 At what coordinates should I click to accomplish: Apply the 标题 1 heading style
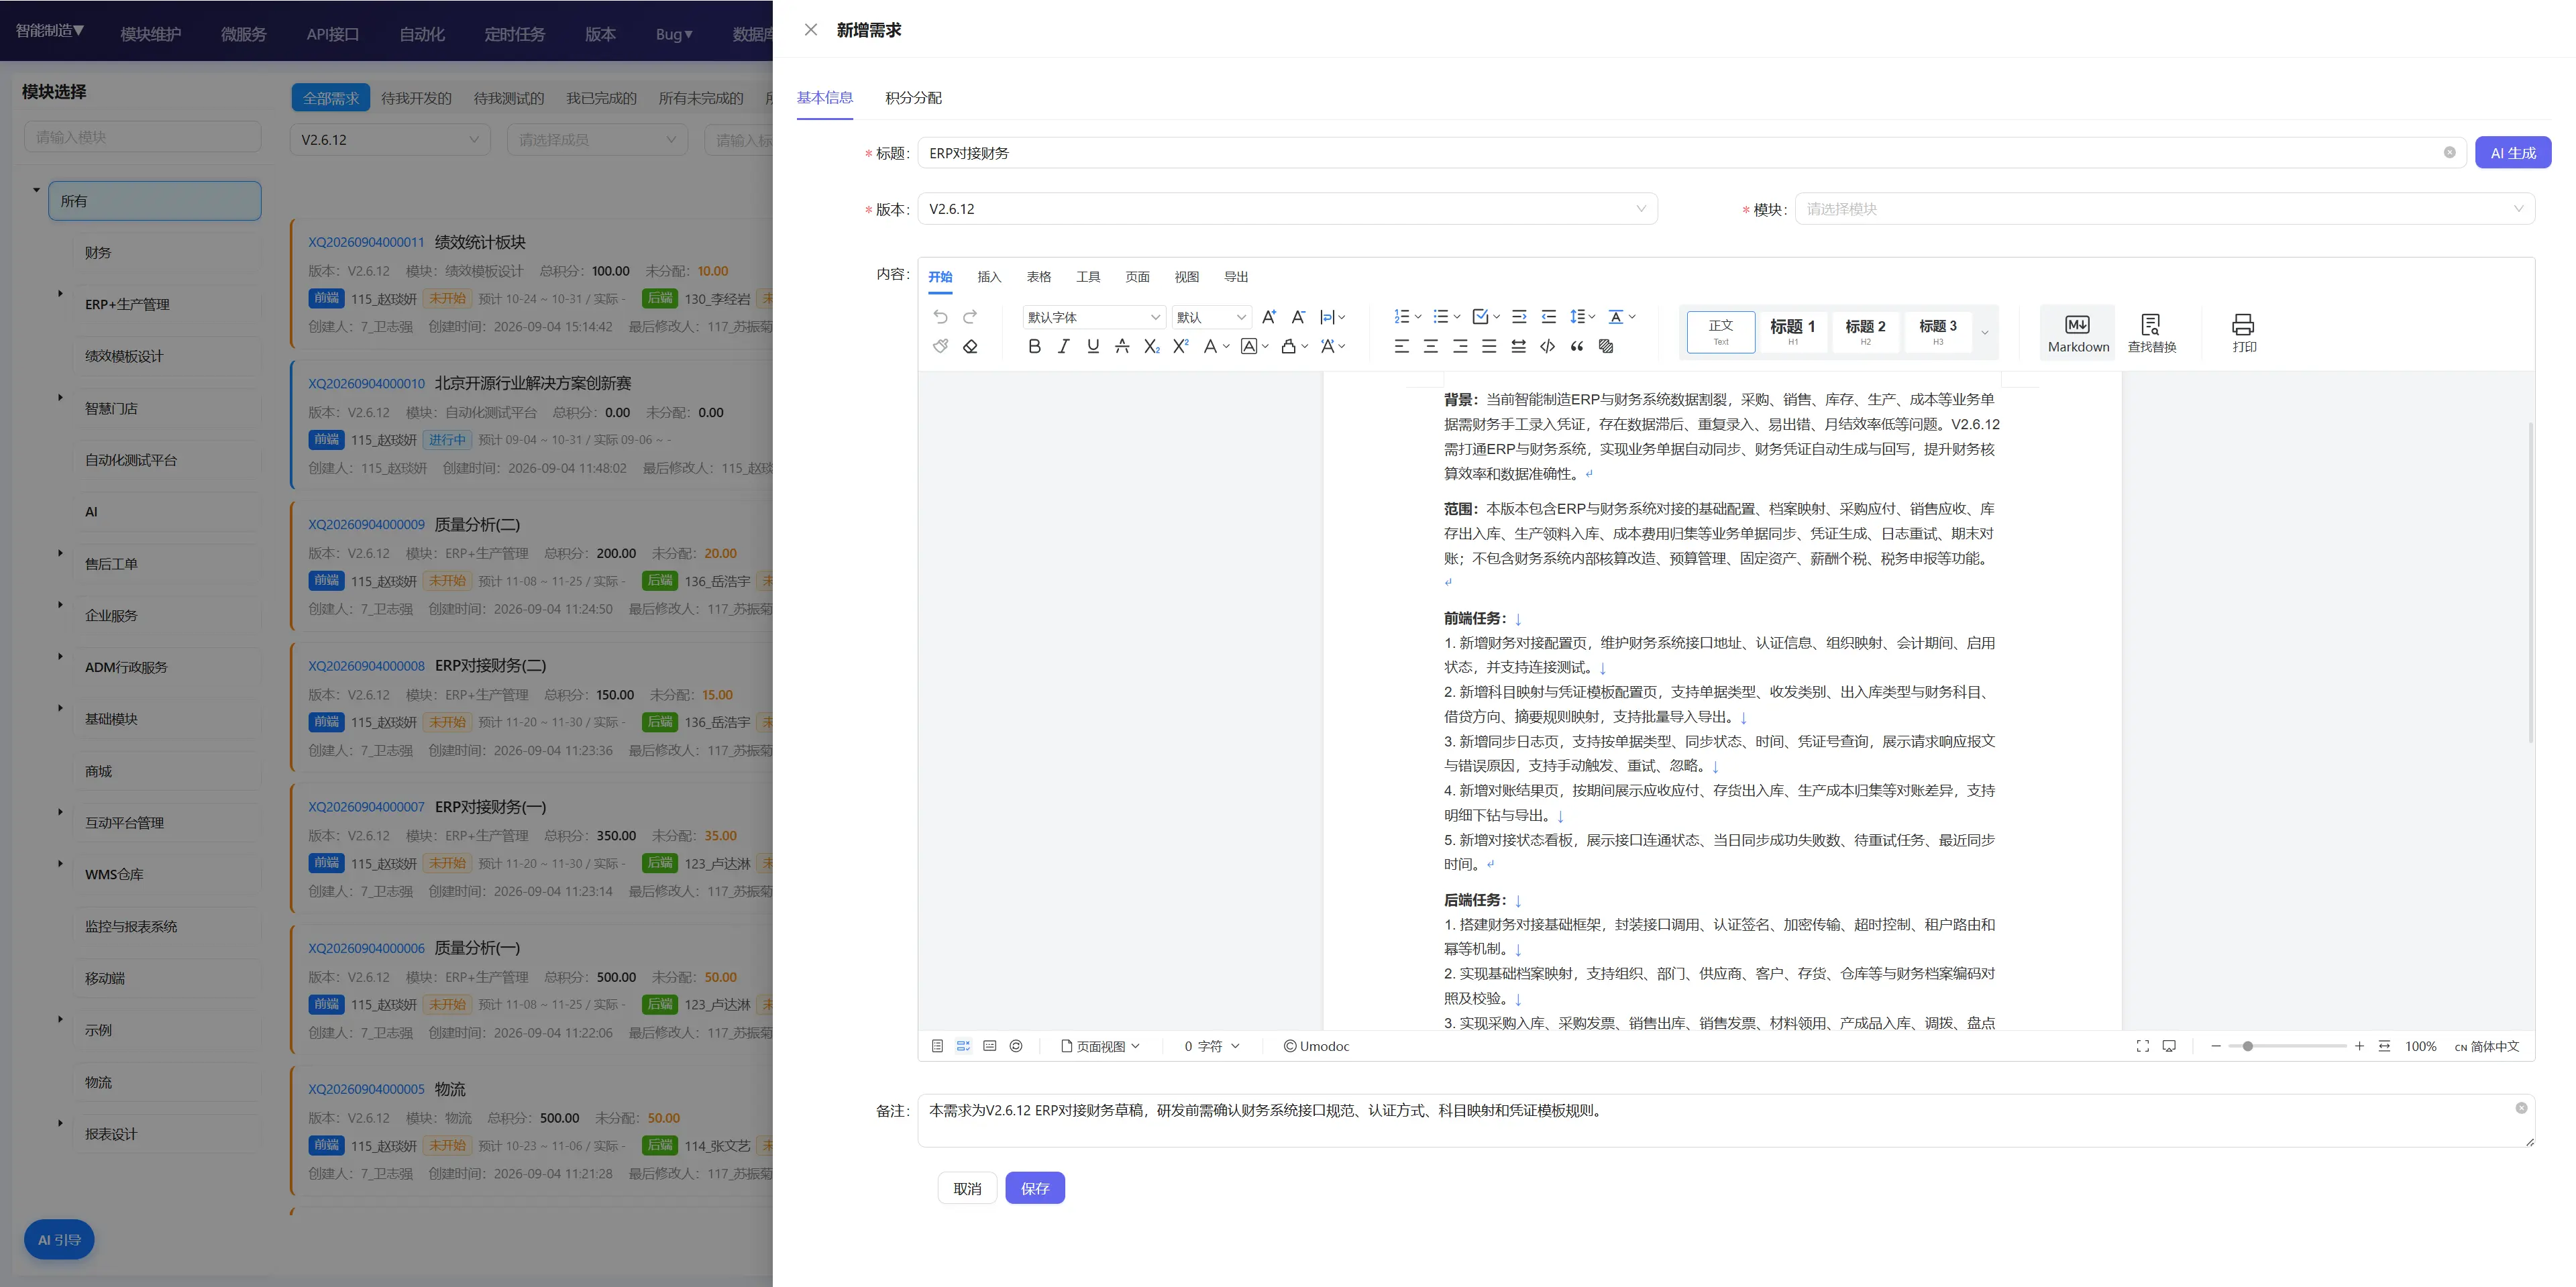tap(1792, 332)
